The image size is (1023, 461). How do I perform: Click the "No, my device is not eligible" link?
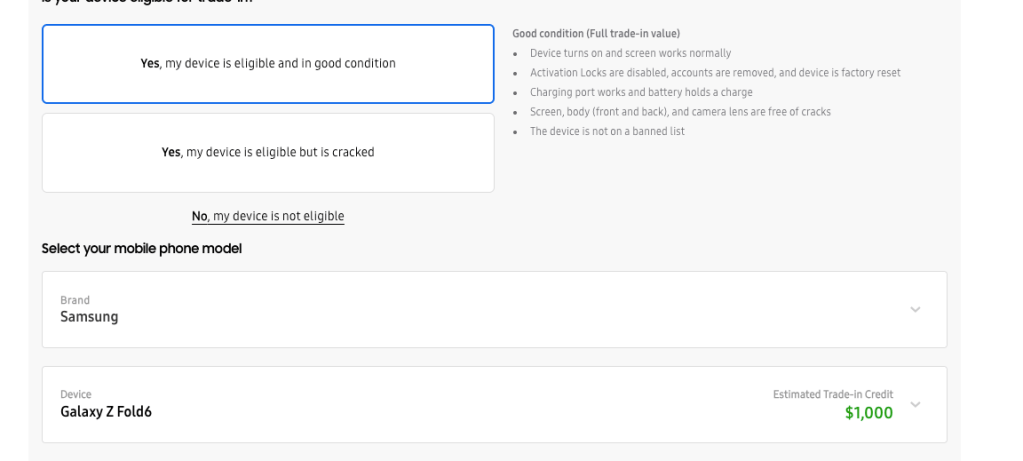[x=268, y=216]
